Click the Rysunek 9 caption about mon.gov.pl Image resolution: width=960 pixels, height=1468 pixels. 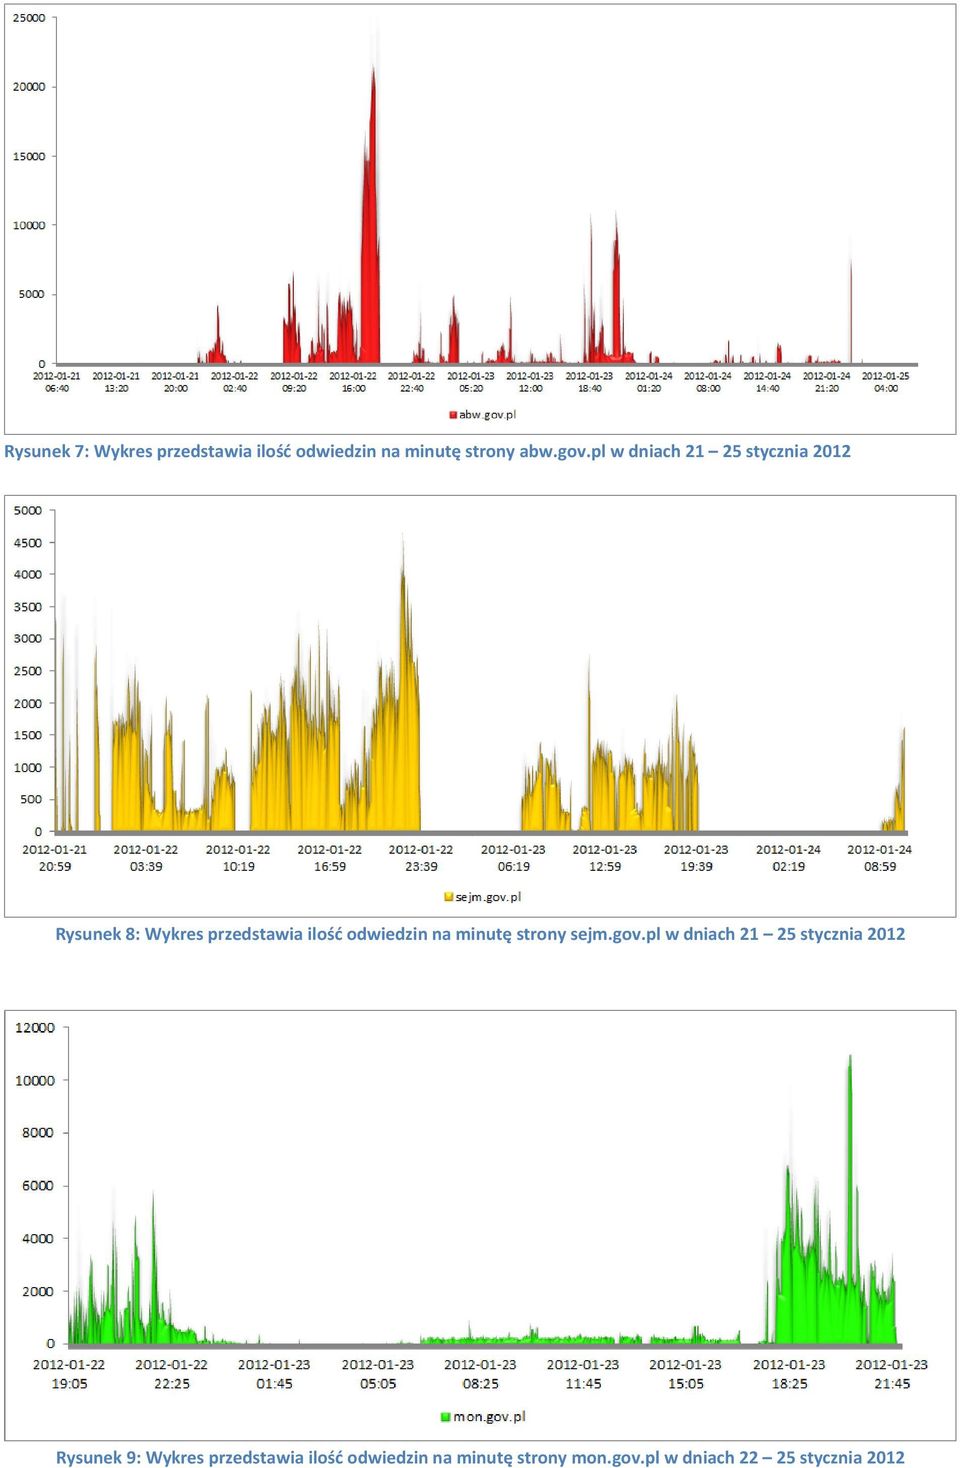pyautogui.click(x=480, y=1457)
